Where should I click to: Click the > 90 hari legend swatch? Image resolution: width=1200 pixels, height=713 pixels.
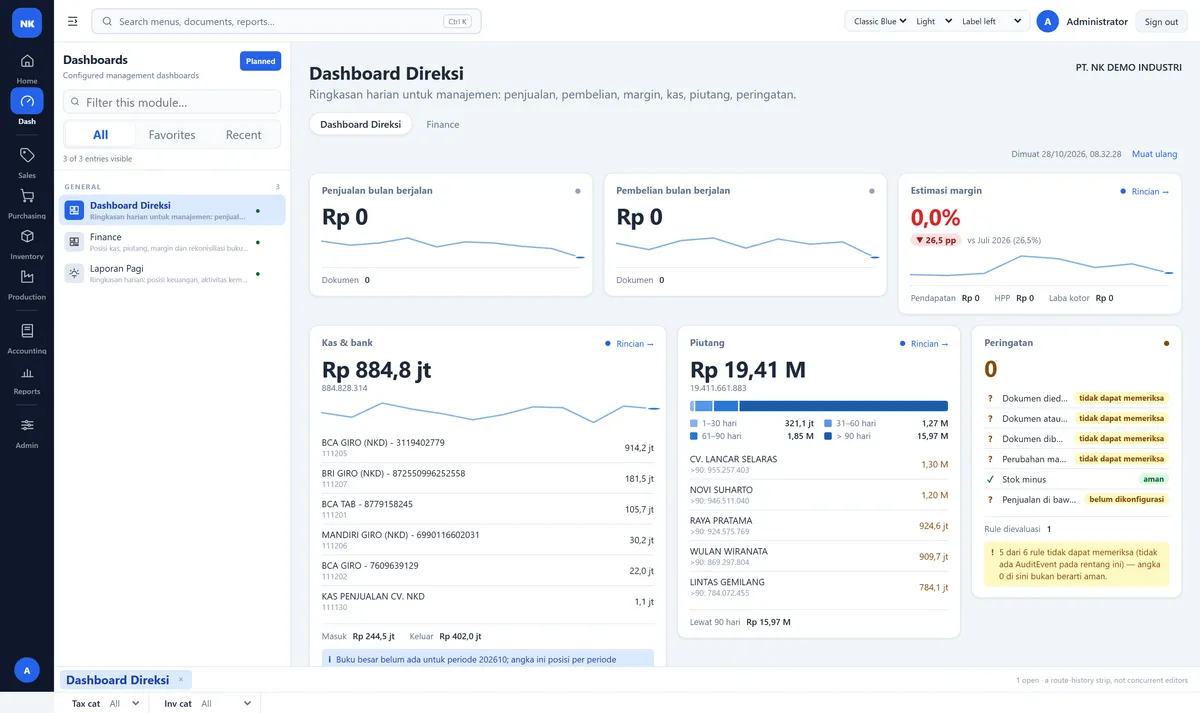tap(828, 436)
